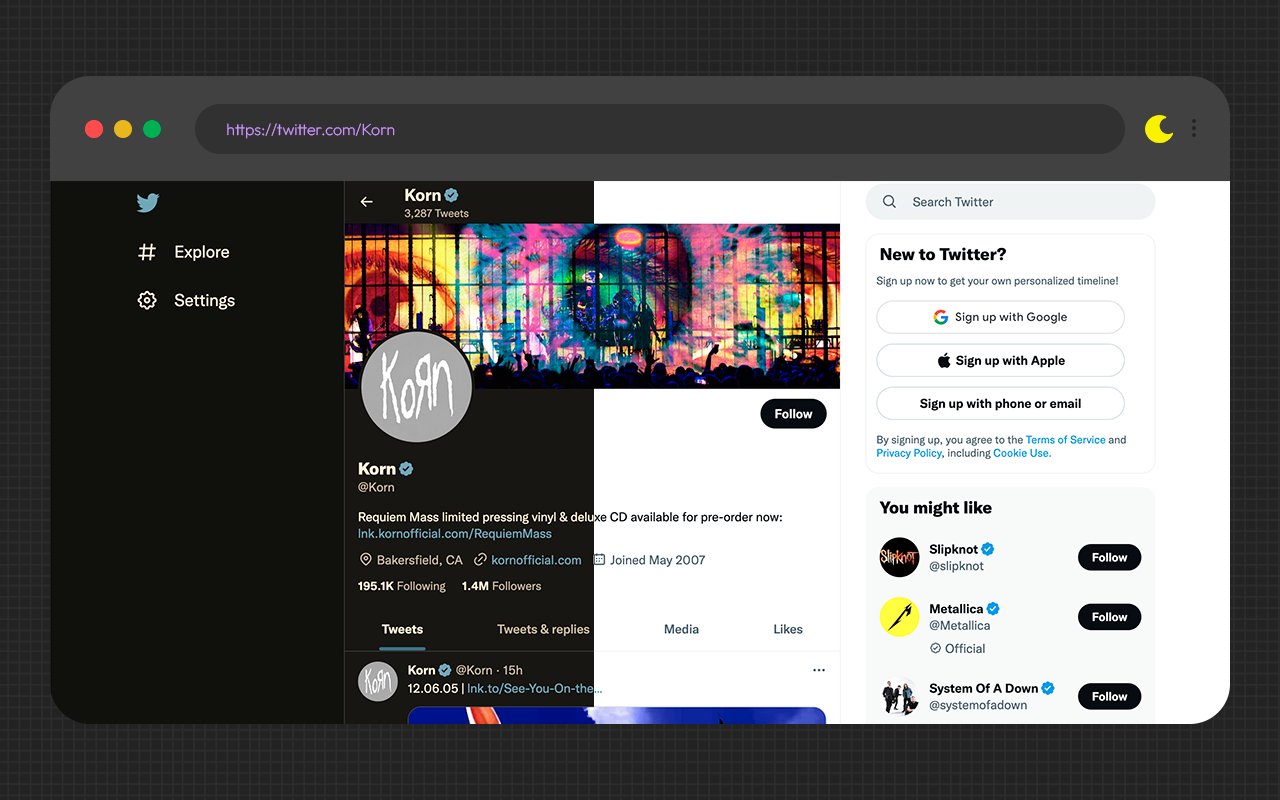This screenshot has height=800, width=1280.
Task: Switch to the Tweets & replies tab
Action: click(x=543, y=629)
